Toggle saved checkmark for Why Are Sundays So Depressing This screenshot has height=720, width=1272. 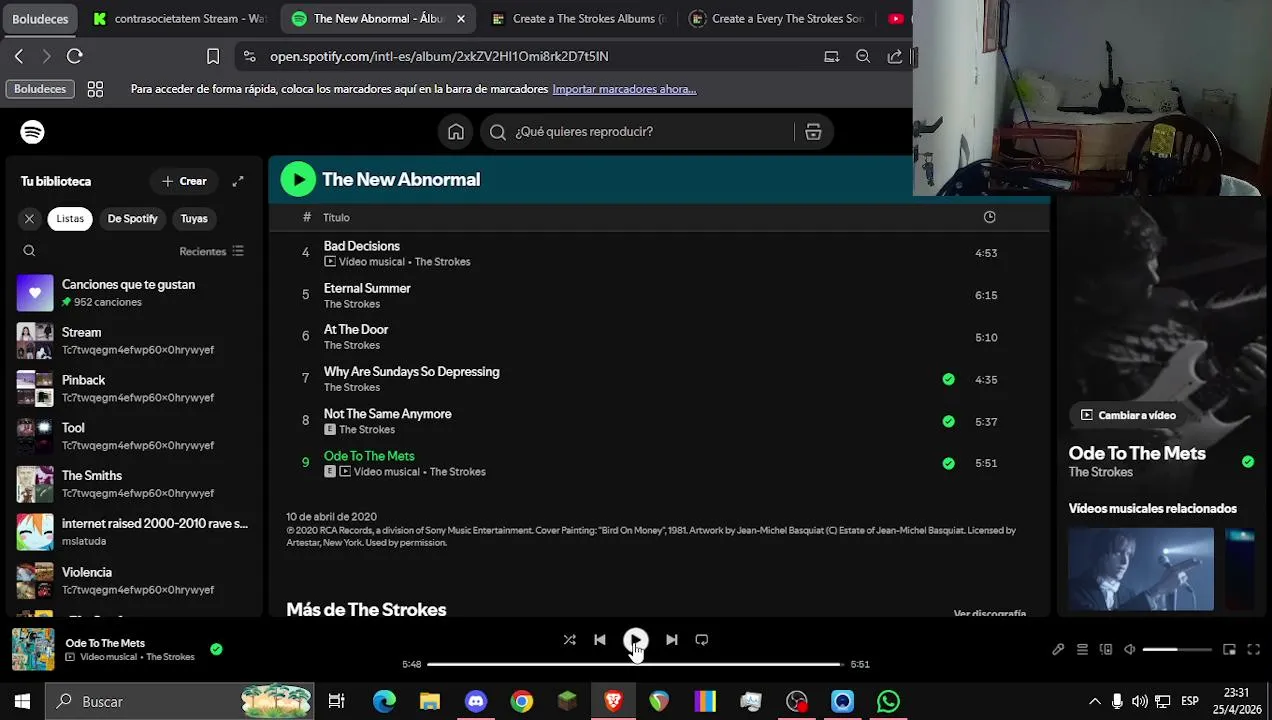coord(948,379)
